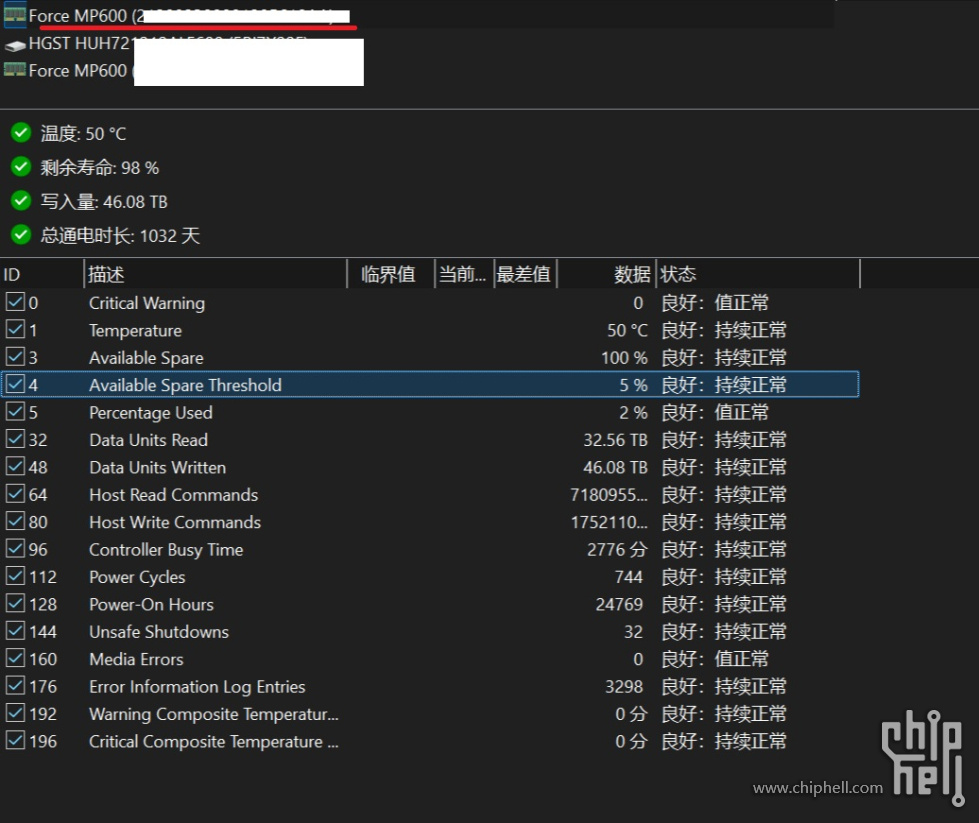Toggle checkbox for Unsafe Shutdowns row

(x=15, y=631)
